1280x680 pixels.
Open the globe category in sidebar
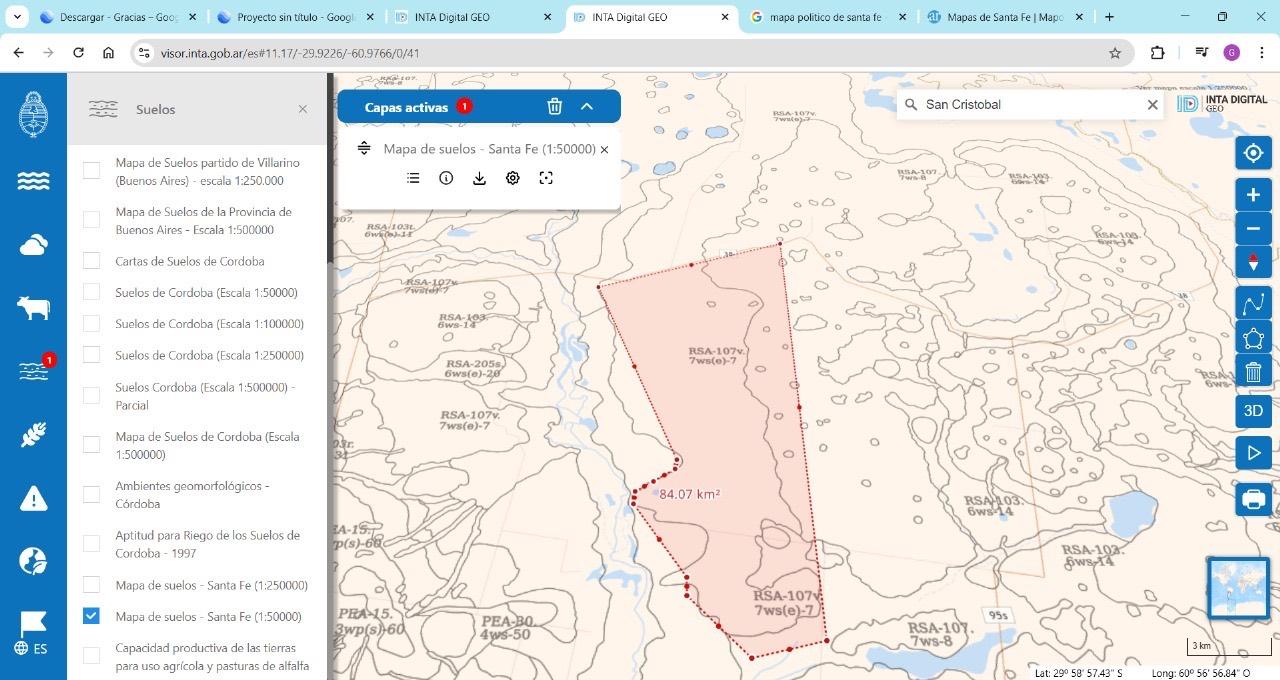point(33,561)
